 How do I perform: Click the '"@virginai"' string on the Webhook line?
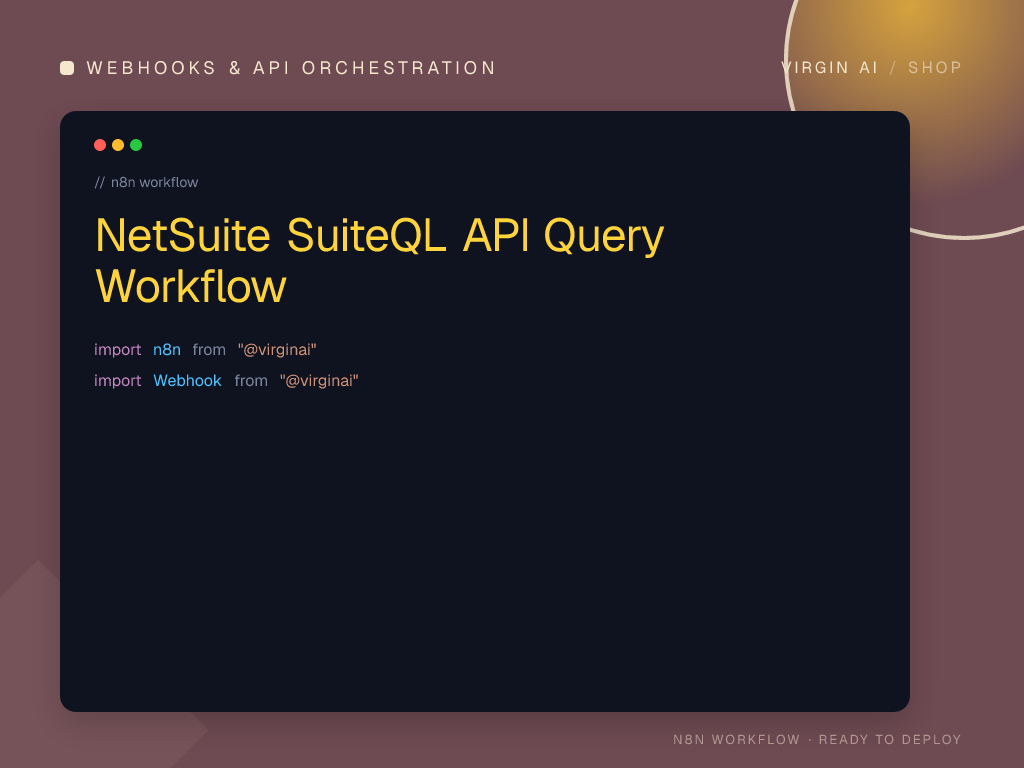pos(319,381)
